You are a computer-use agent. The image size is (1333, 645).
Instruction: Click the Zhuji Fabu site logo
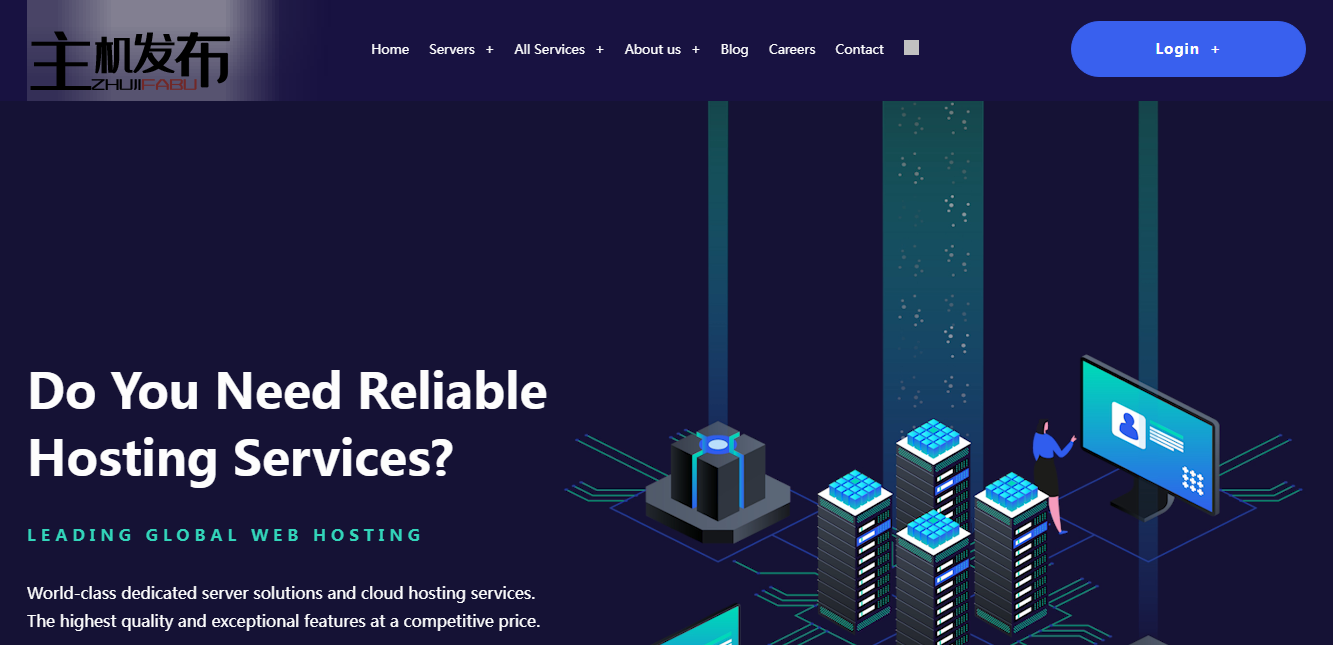[130, 58]
